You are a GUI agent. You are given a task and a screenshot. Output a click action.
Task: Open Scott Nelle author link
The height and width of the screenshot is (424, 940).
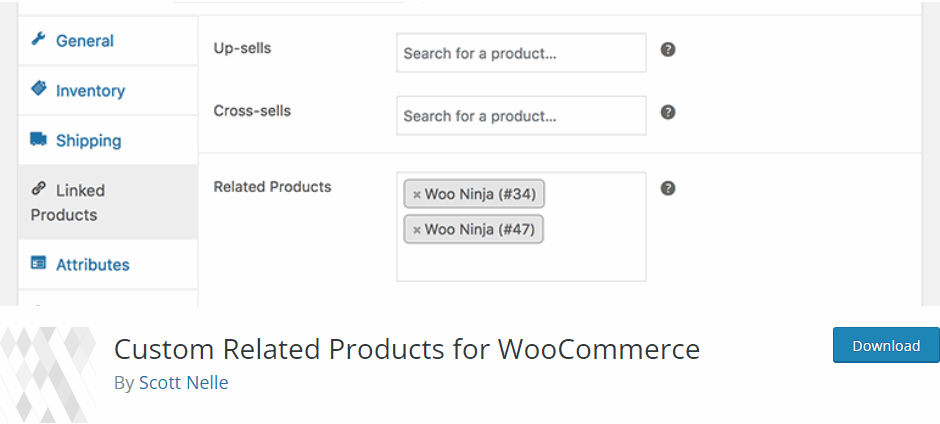click(183, 383)
